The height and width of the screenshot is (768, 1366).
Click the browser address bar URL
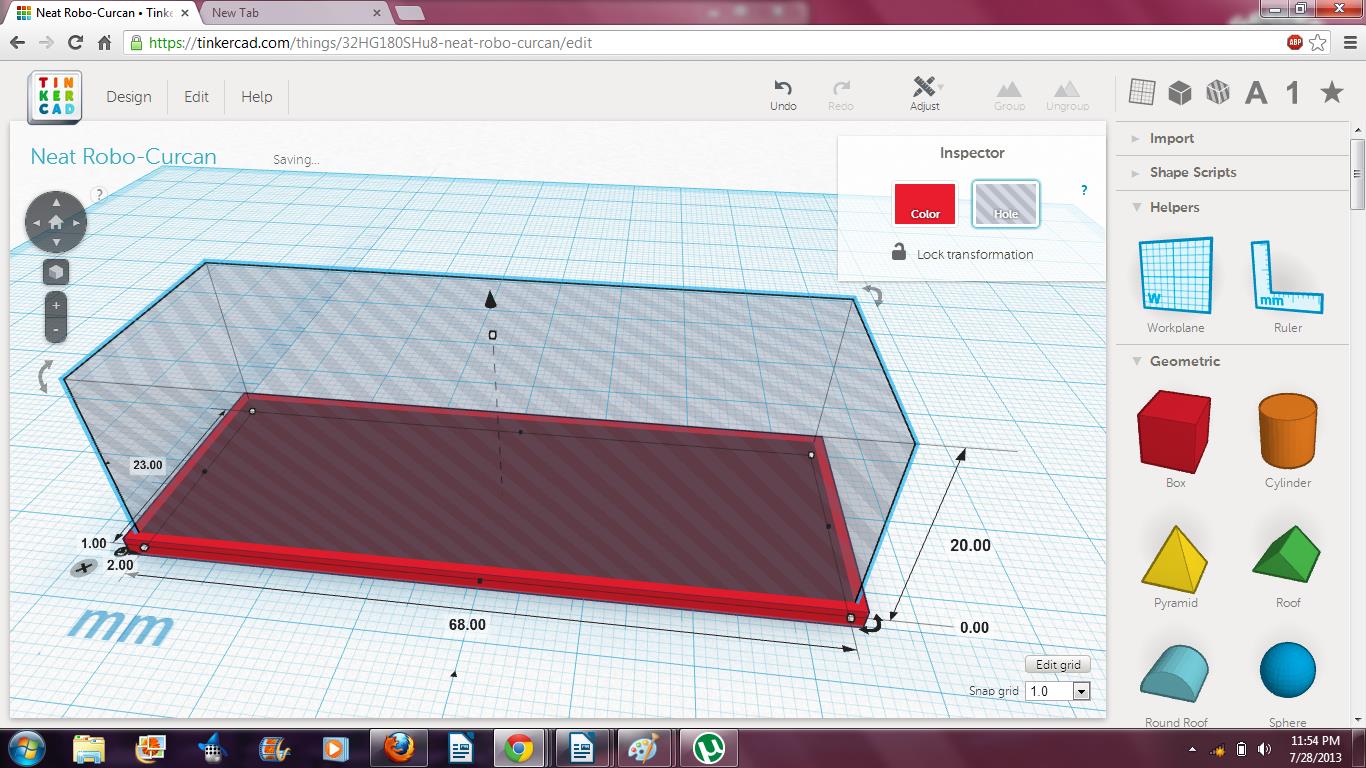click(370, 43)
